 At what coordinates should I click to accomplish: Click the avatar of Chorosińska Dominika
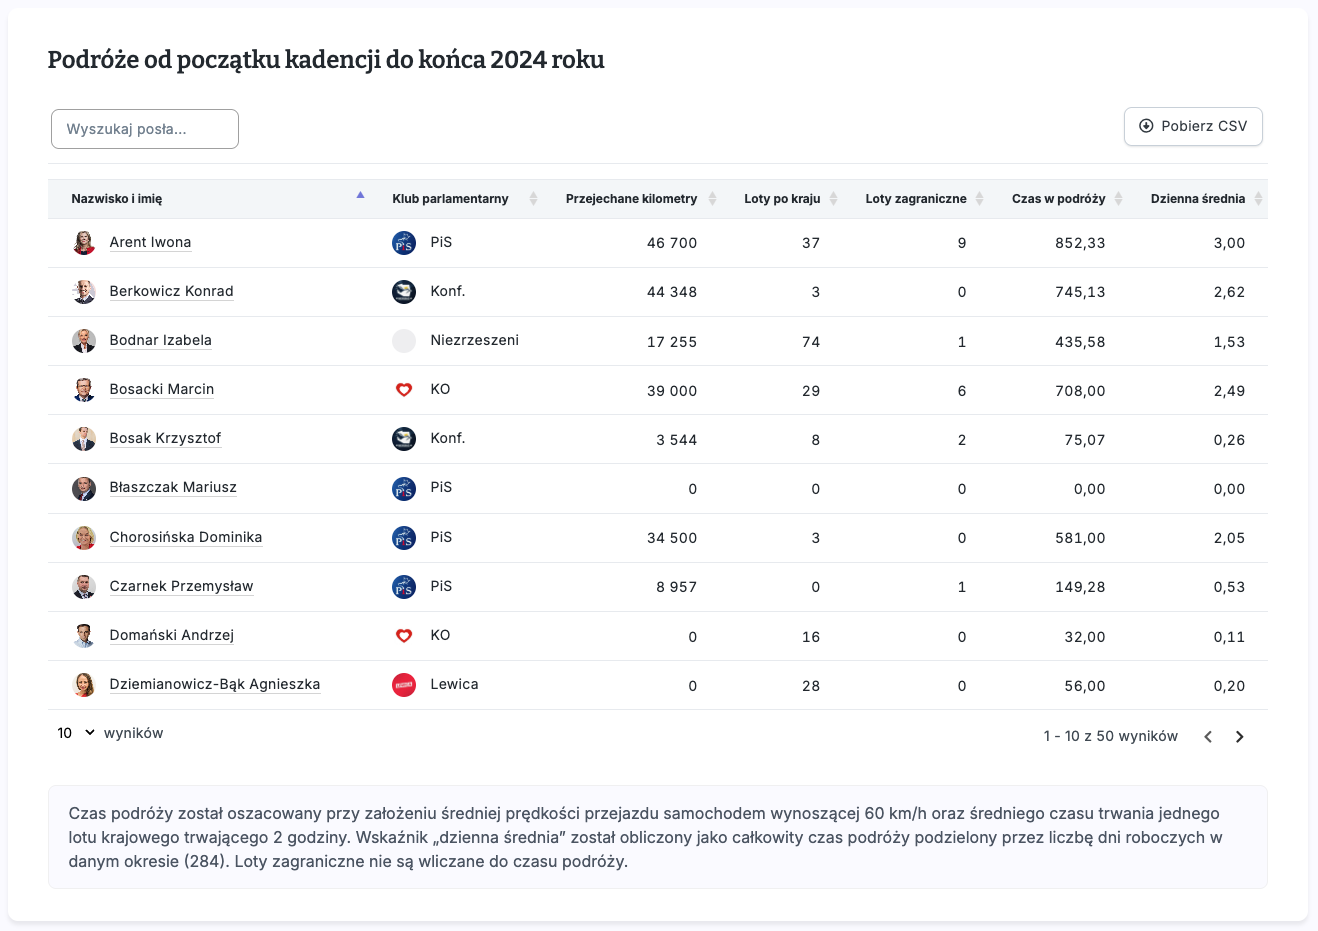point(84,537)
